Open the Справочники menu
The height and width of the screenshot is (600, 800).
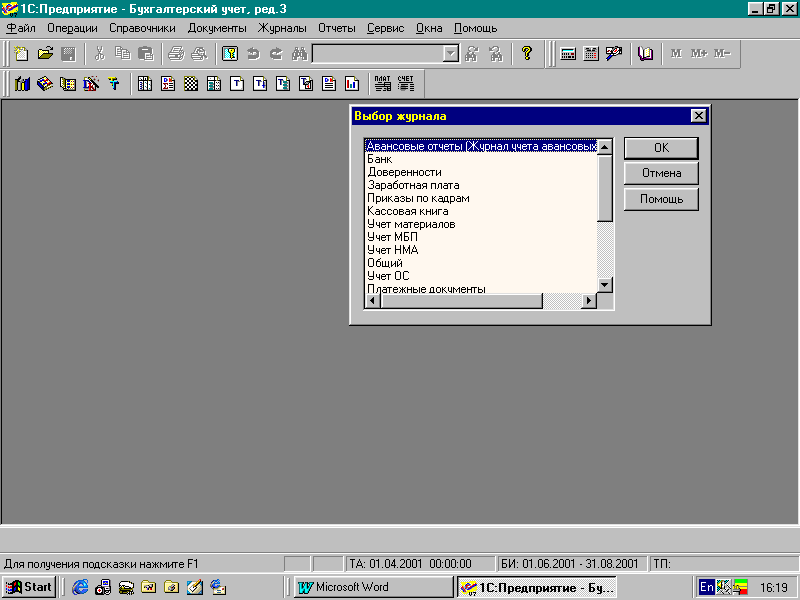142,28
